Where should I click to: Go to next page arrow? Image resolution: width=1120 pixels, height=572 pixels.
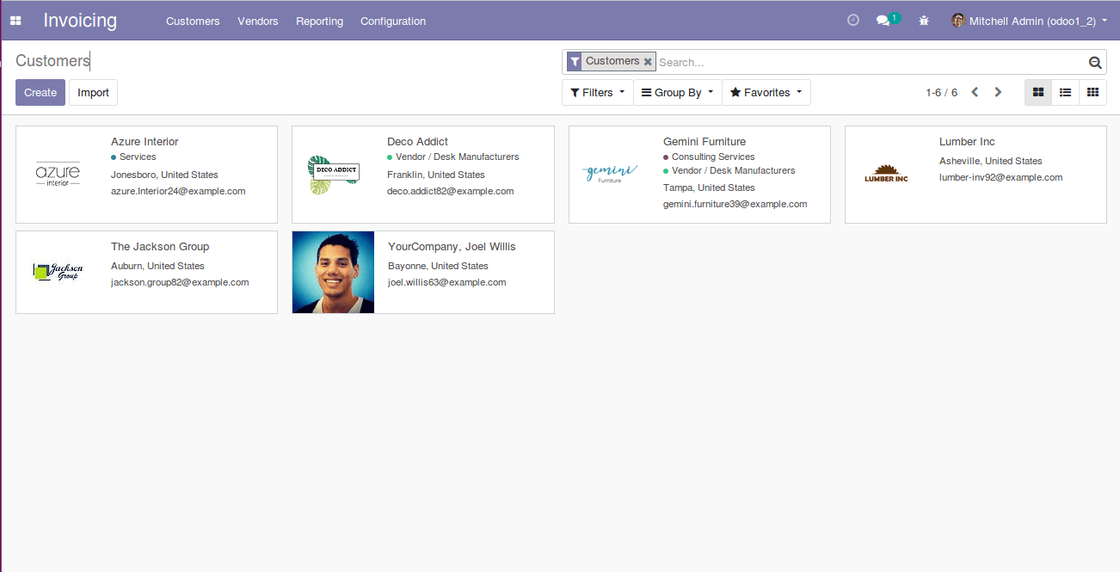[x=998, y=92]
